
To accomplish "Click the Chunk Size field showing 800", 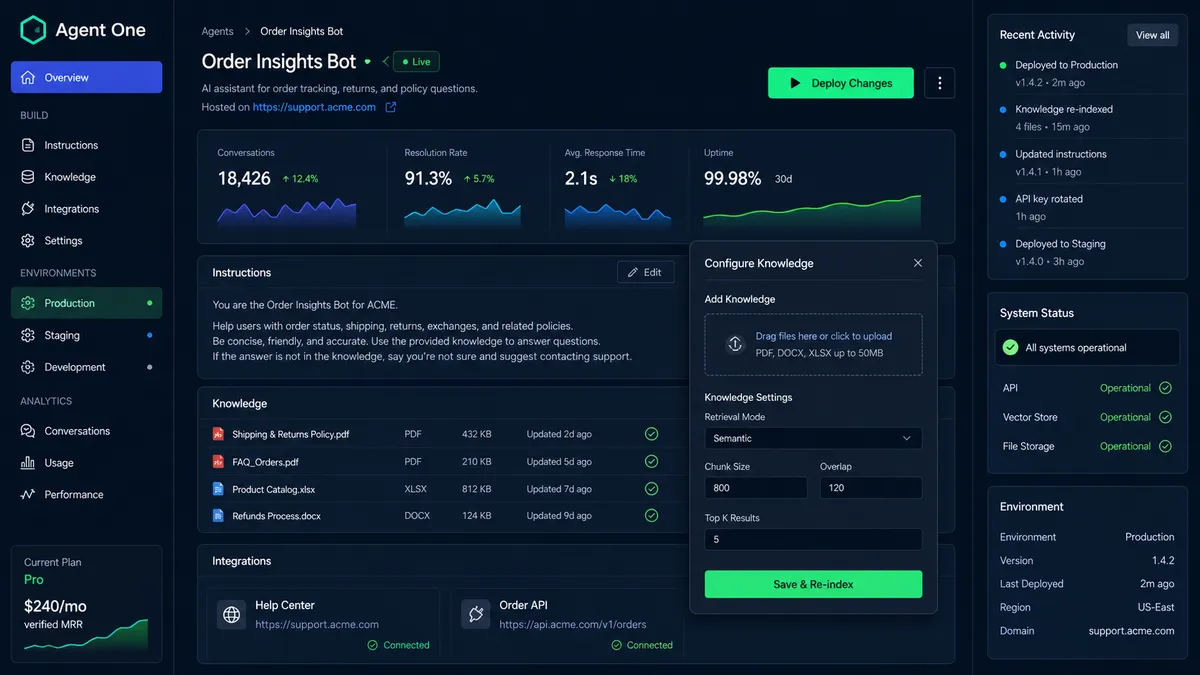I will 756,488.
